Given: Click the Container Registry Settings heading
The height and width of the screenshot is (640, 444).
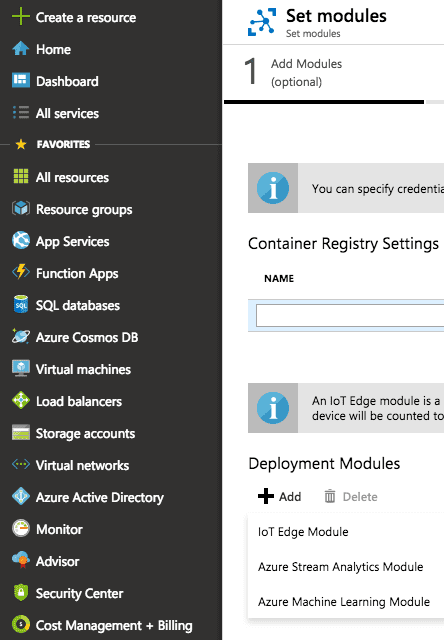Looking at the screenshot, I should pyautogui.click(x=344, y=244).
